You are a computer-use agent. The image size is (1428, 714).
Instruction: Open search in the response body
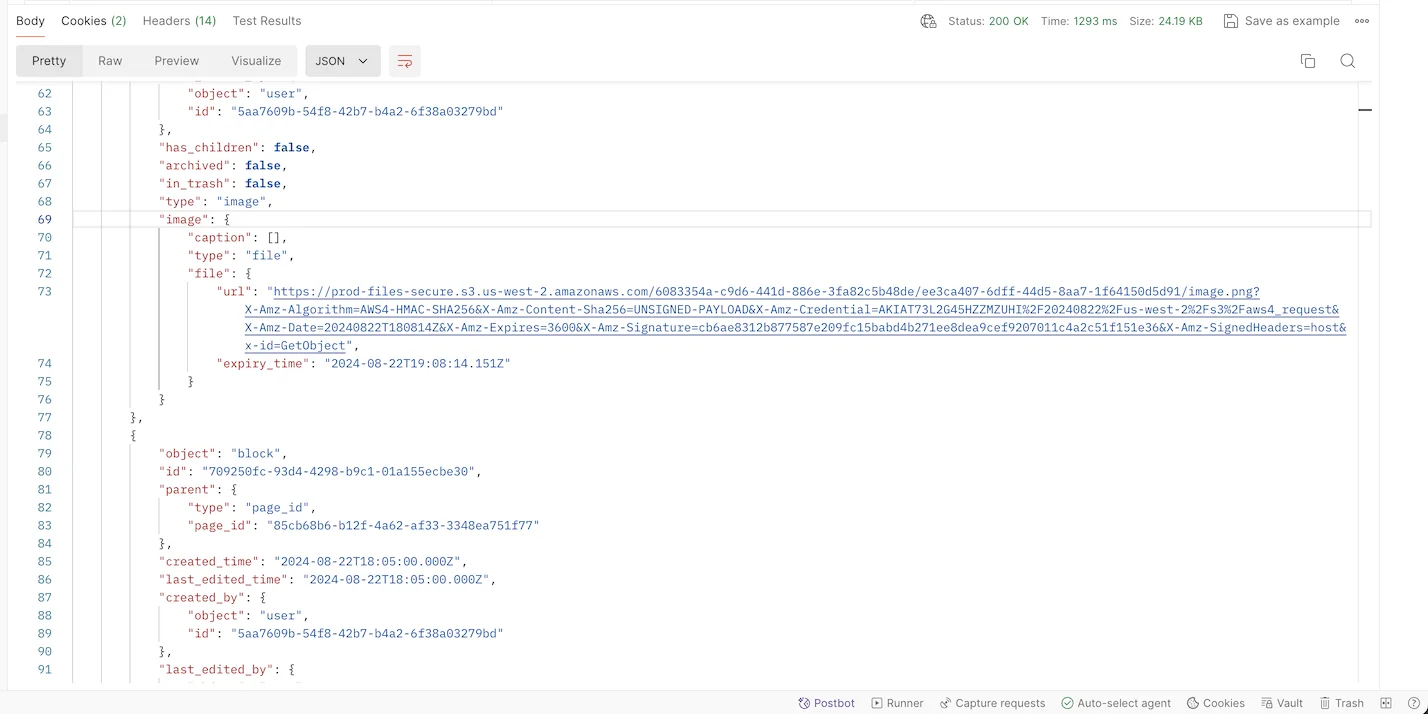[x=1347, y=61]
